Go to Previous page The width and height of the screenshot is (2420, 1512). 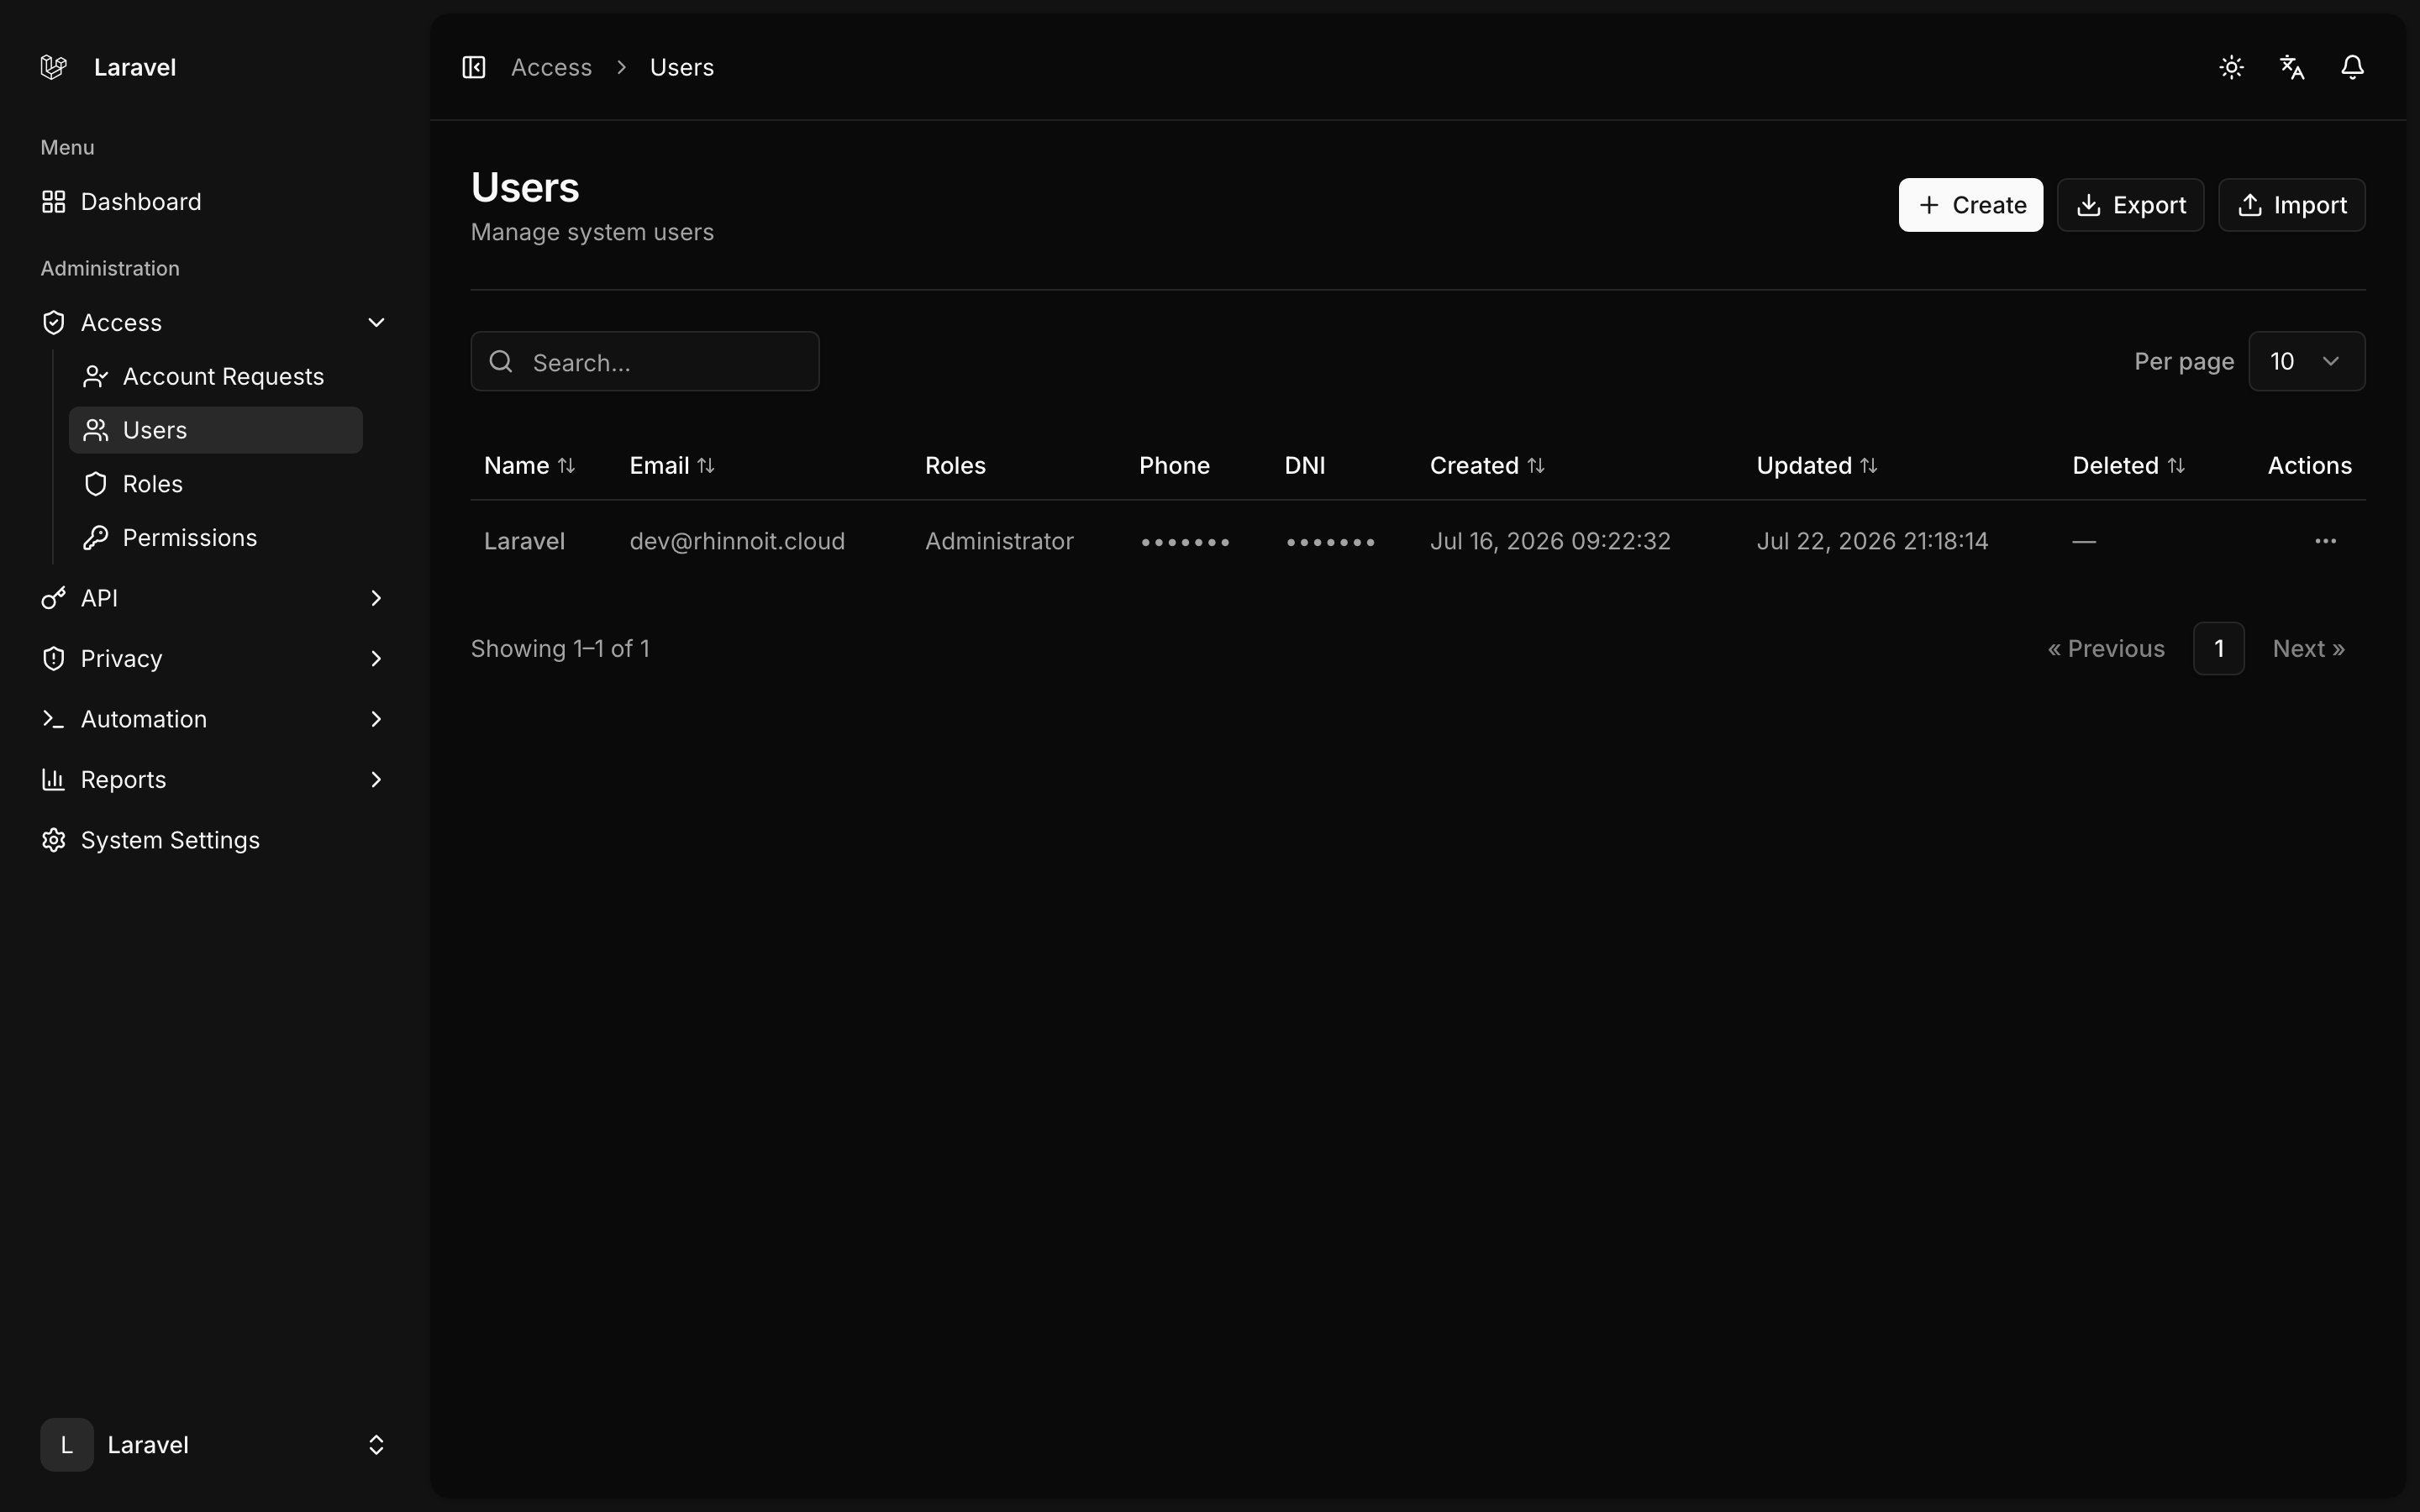coord(2106,649)
